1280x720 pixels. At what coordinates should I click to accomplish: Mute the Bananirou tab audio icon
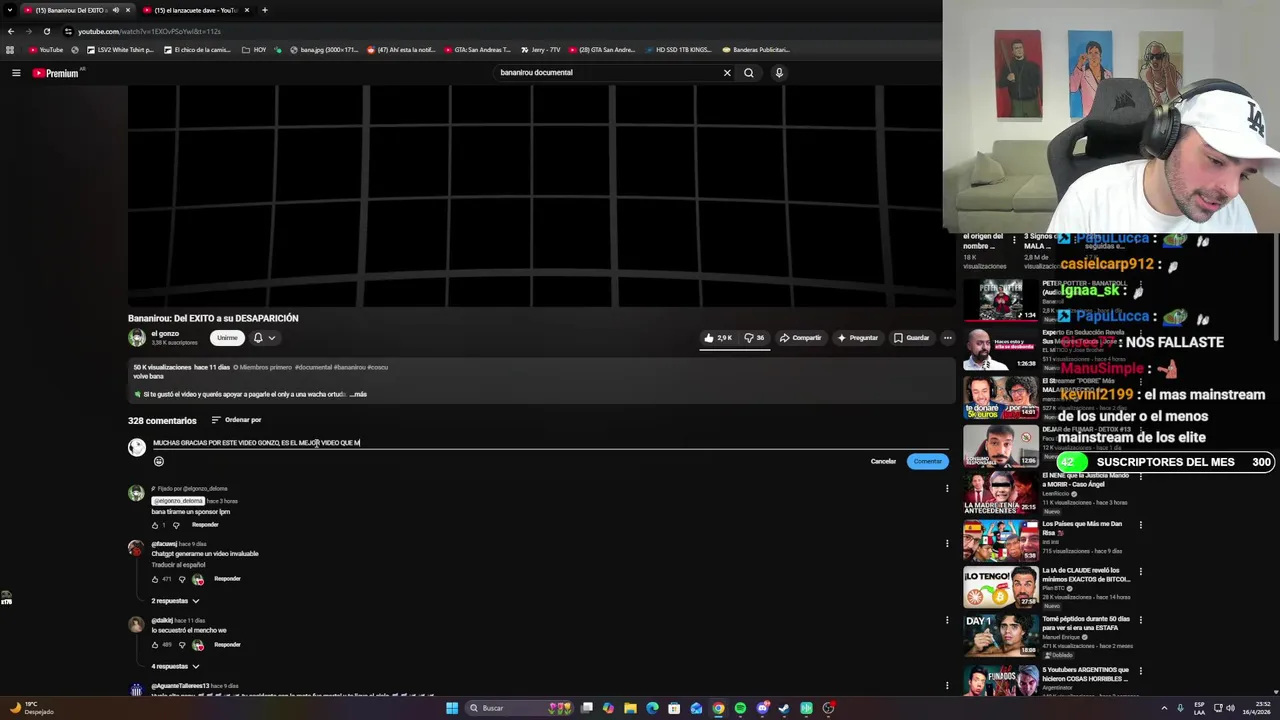click(115, 10)
